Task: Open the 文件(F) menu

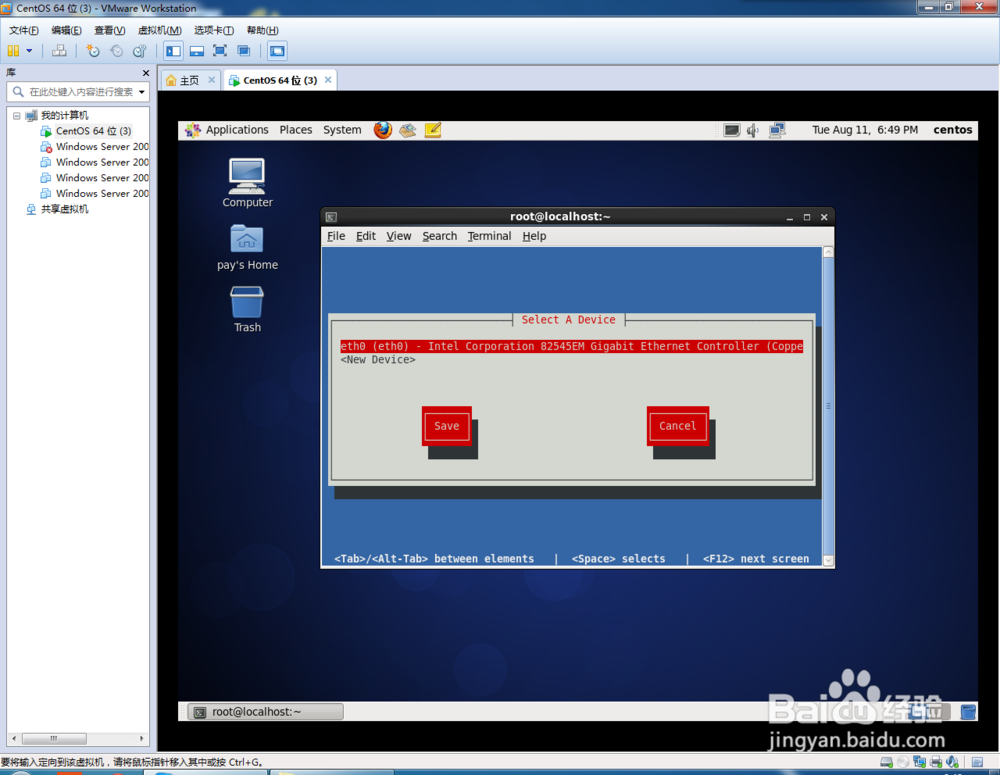Action: (24, 30)
